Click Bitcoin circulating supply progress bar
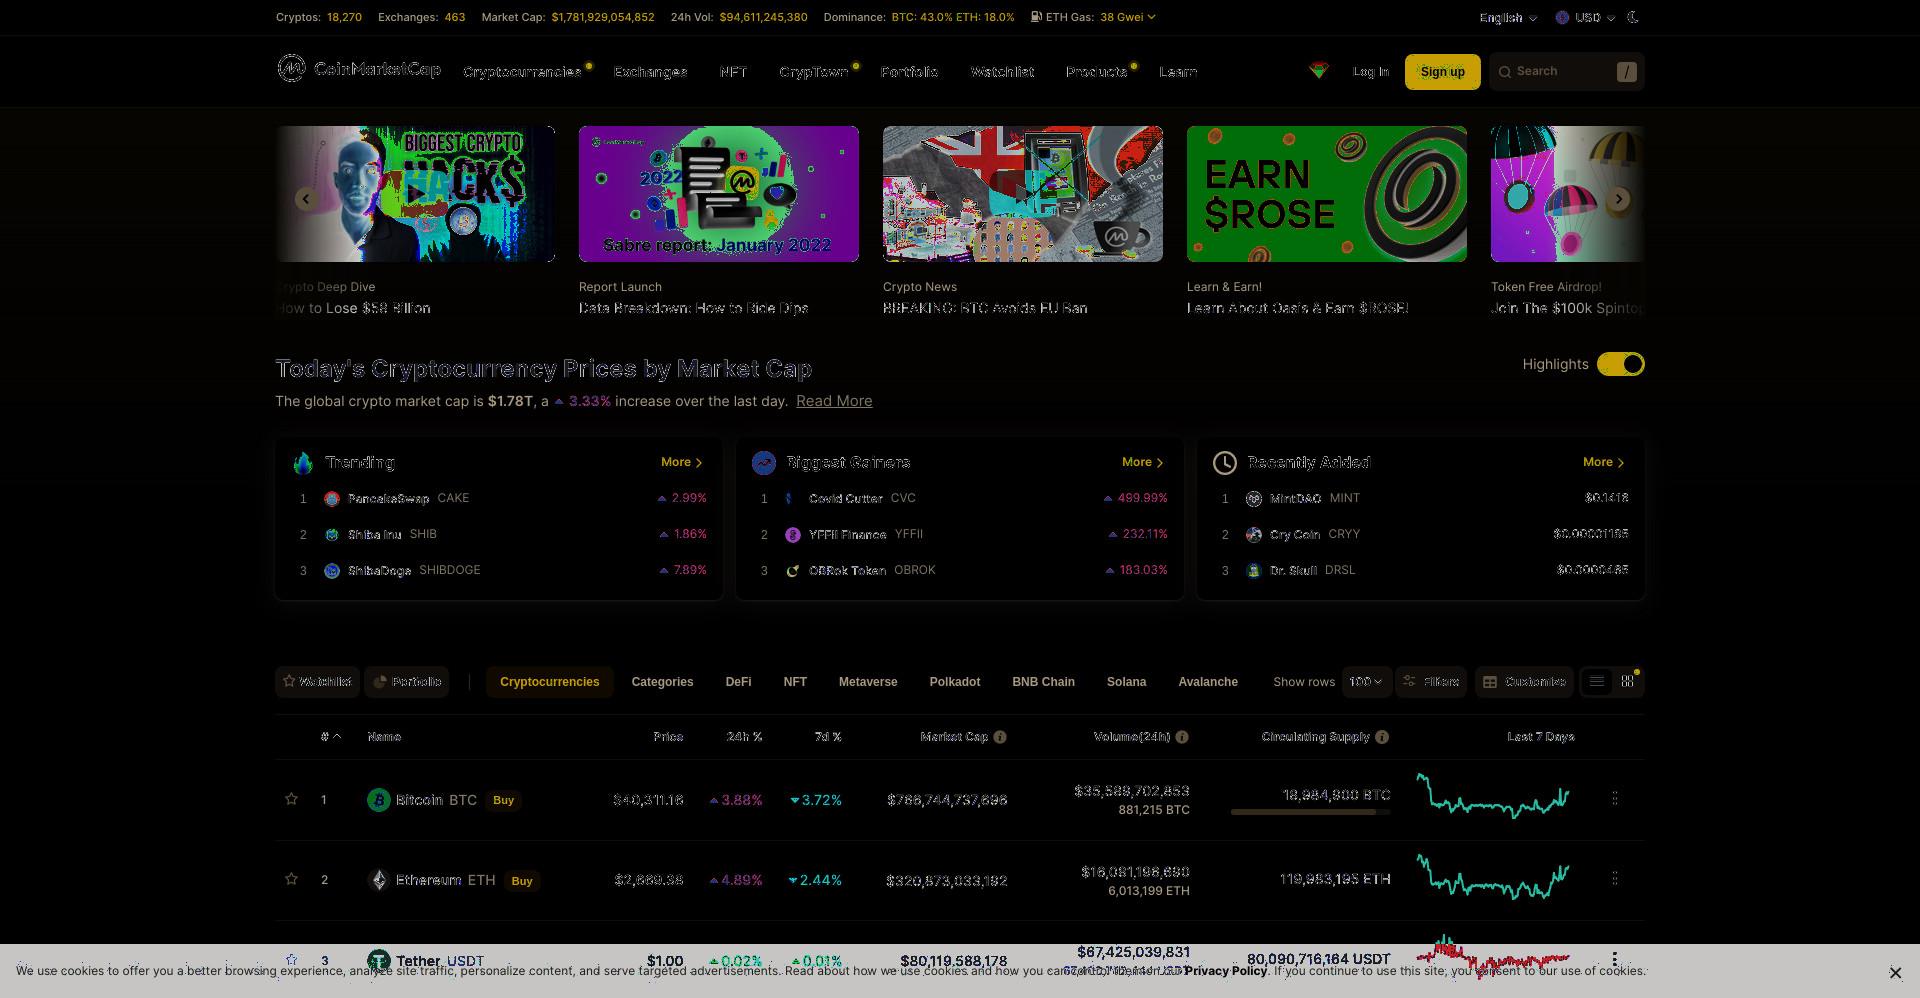This screenshot has width=1920, height=998. point(1310,812)
